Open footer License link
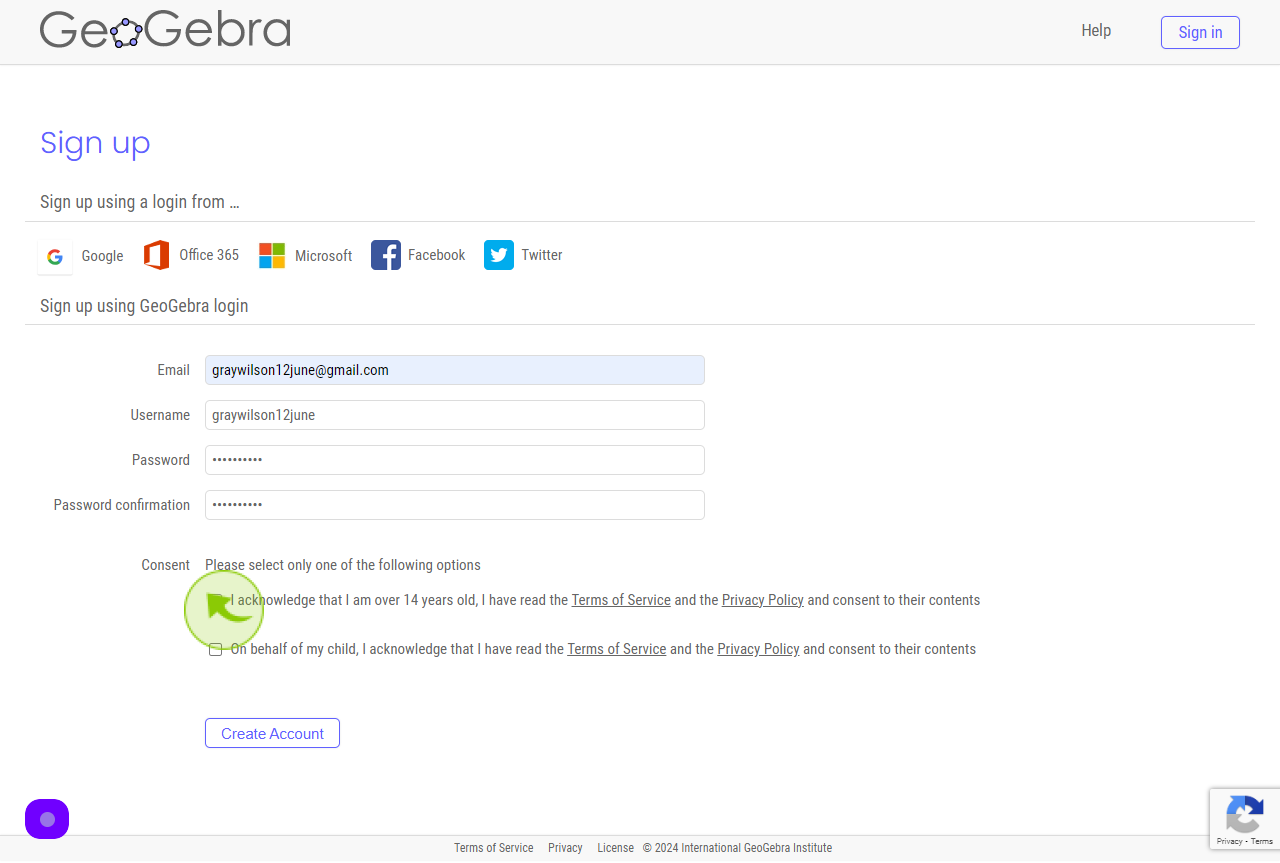The width and height of the screenshot is (1280, 863). tap(615, 848)
